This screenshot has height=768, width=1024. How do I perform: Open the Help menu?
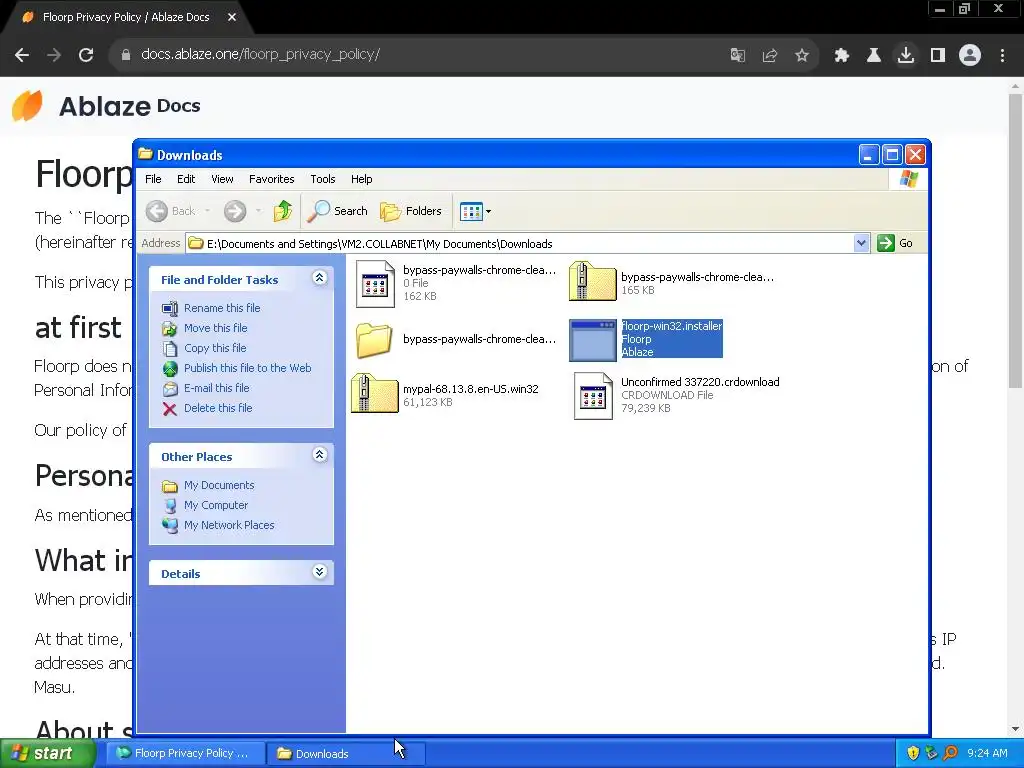[x=361, y=179]
